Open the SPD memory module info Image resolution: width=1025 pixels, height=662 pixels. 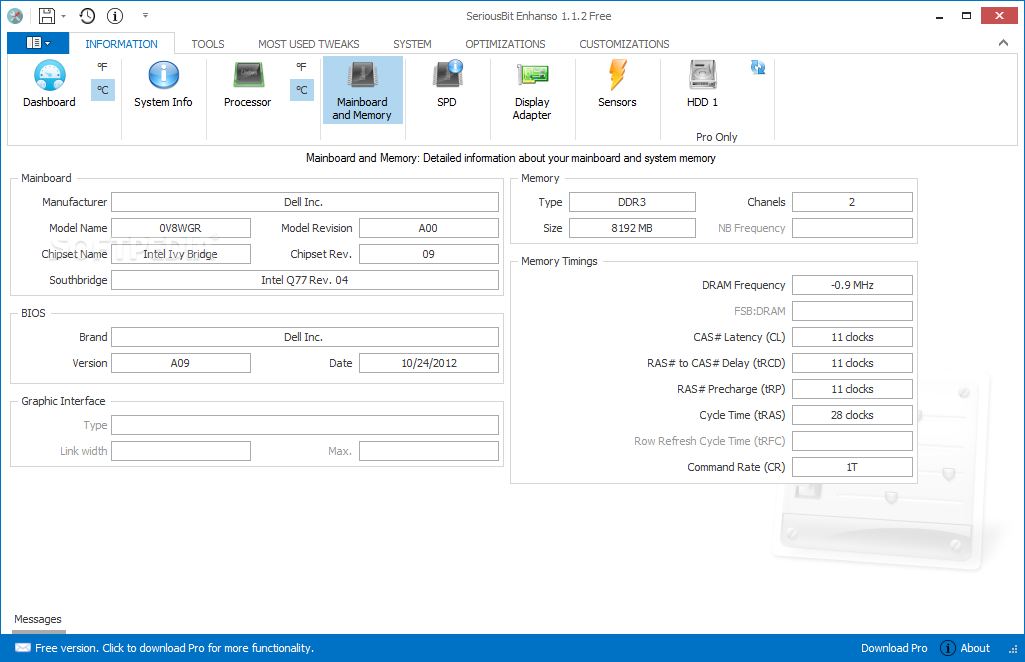pyautogui.click(x=447, y=84)
